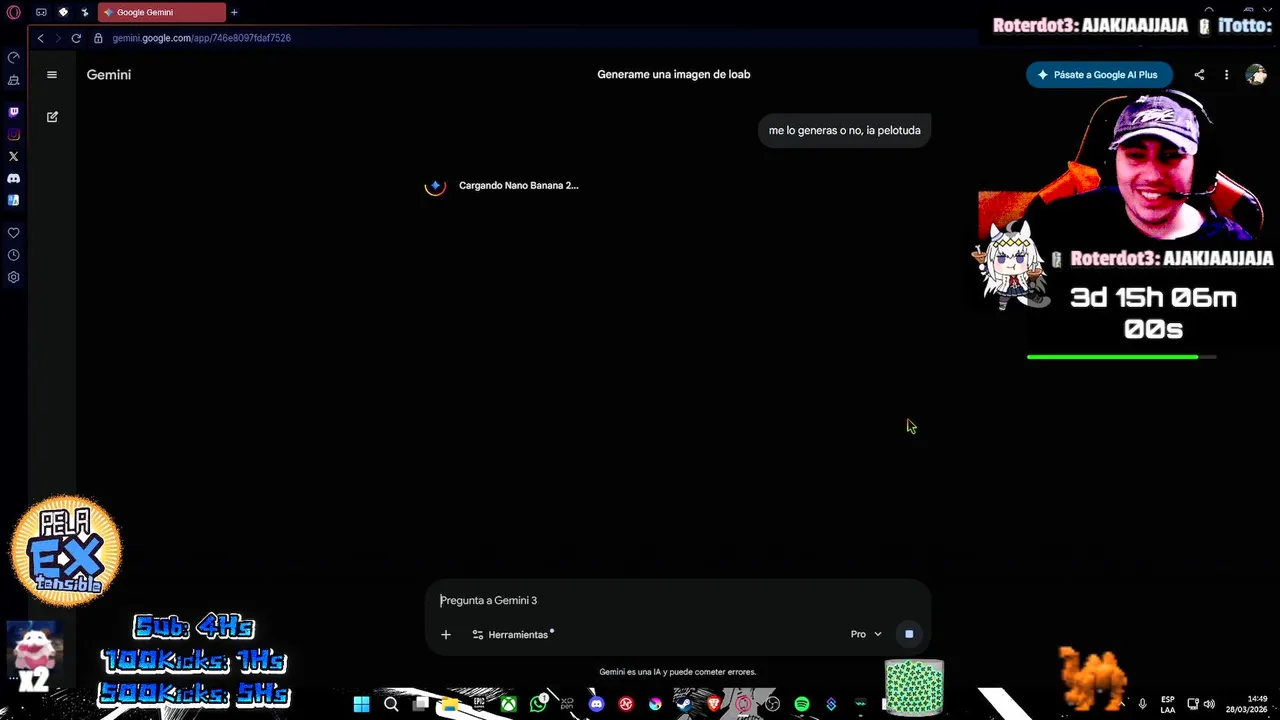Image resolution: width=1280 pixels, height=720 pixels.
Task: Click the price tag pinned tab icon
Action: (63, 13)
